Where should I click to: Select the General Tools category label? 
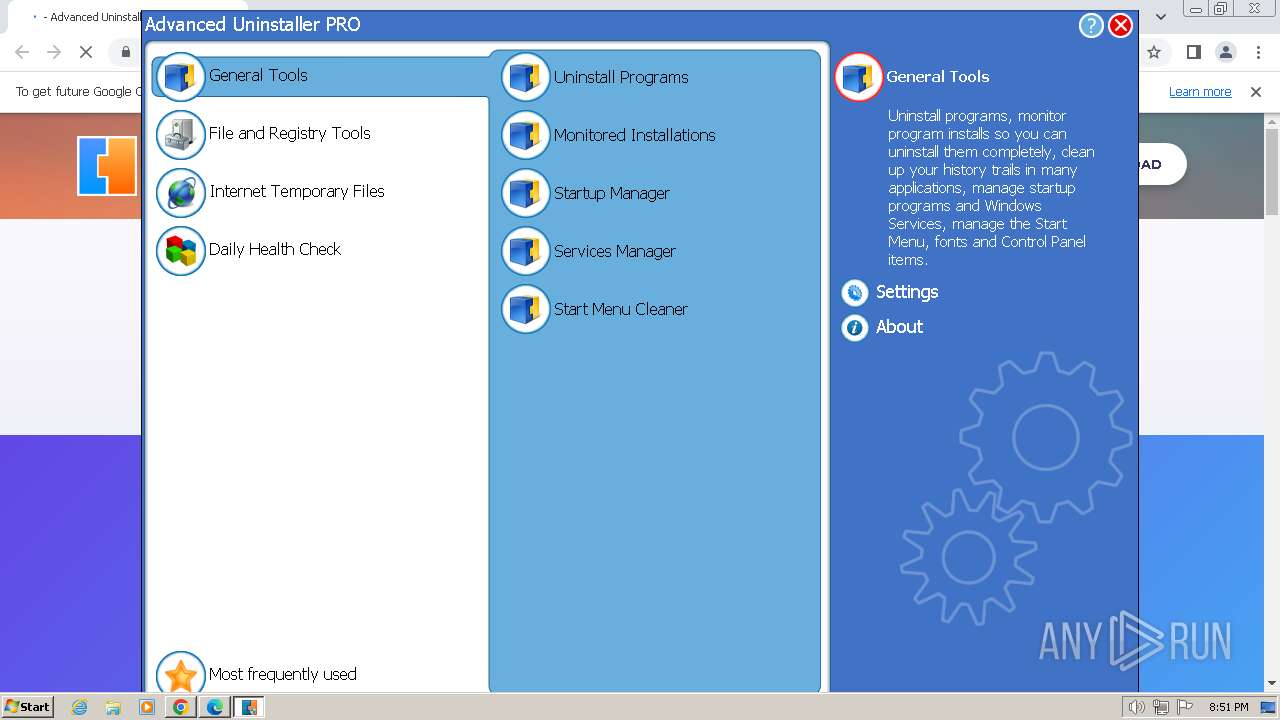(x=258, y=75)
